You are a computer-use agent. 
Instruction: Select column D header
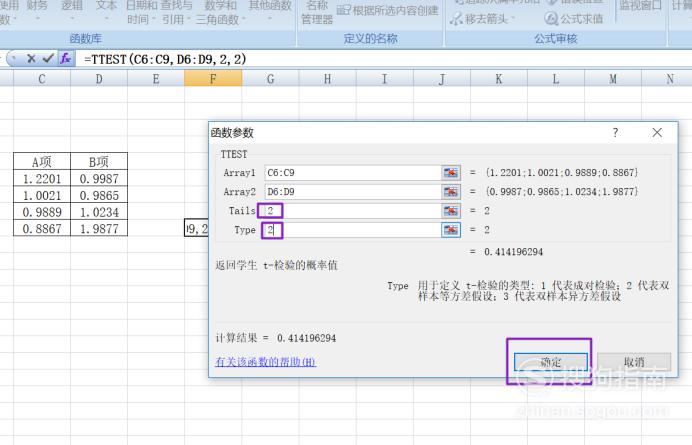pos(99,79)
